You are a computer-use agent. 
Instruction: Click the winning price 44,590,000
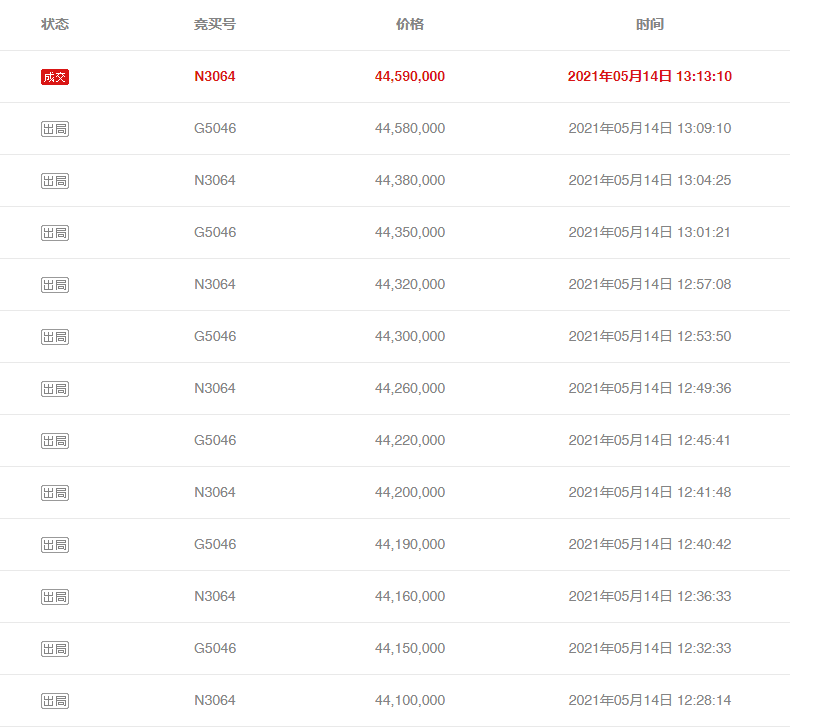click(x=410, y=76)
